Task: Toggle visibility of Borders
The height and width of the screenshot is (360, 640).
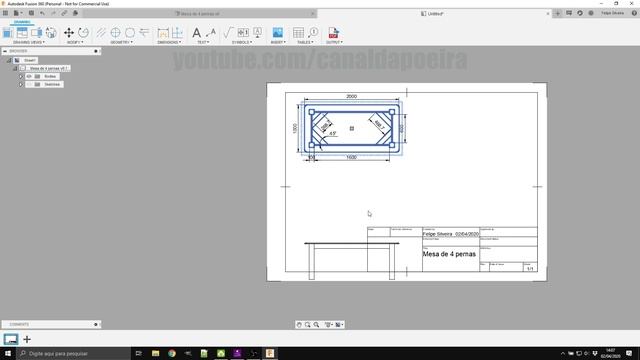Action: tap(29, 76)
